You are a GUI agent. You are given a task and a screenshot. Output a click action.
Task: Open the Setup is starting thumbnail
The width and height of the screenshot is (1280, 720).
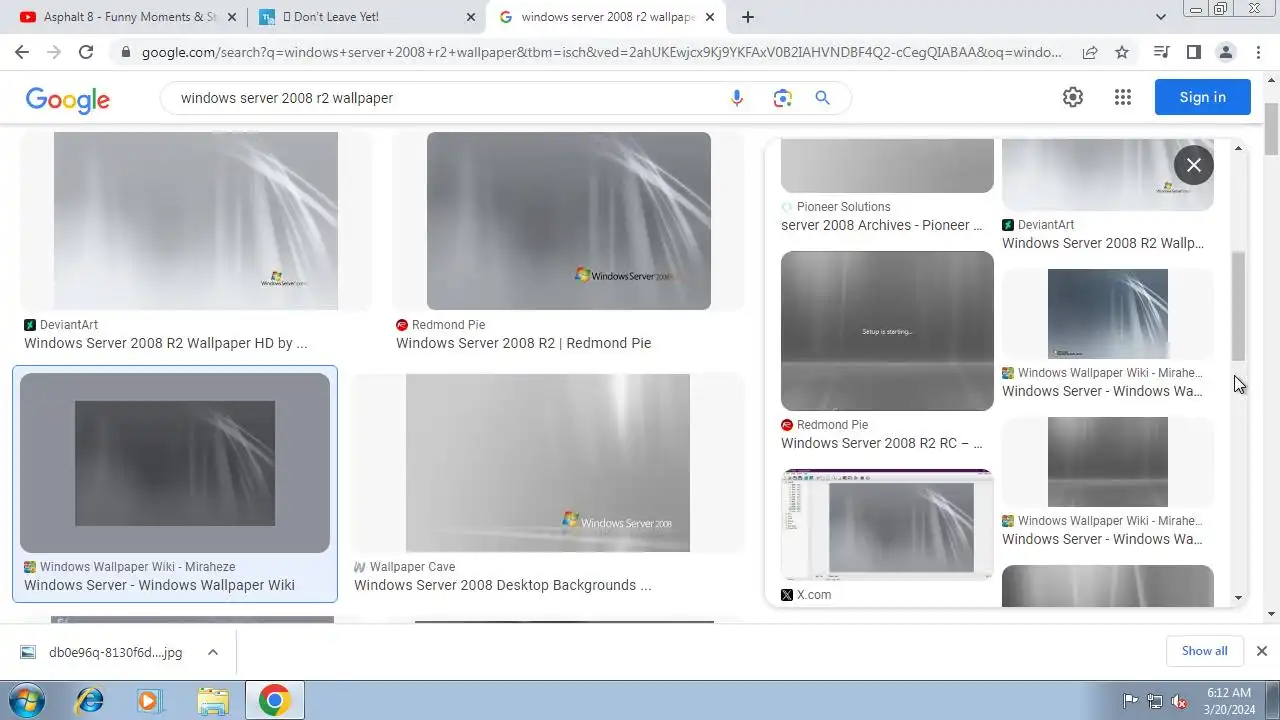click(887, 330)
